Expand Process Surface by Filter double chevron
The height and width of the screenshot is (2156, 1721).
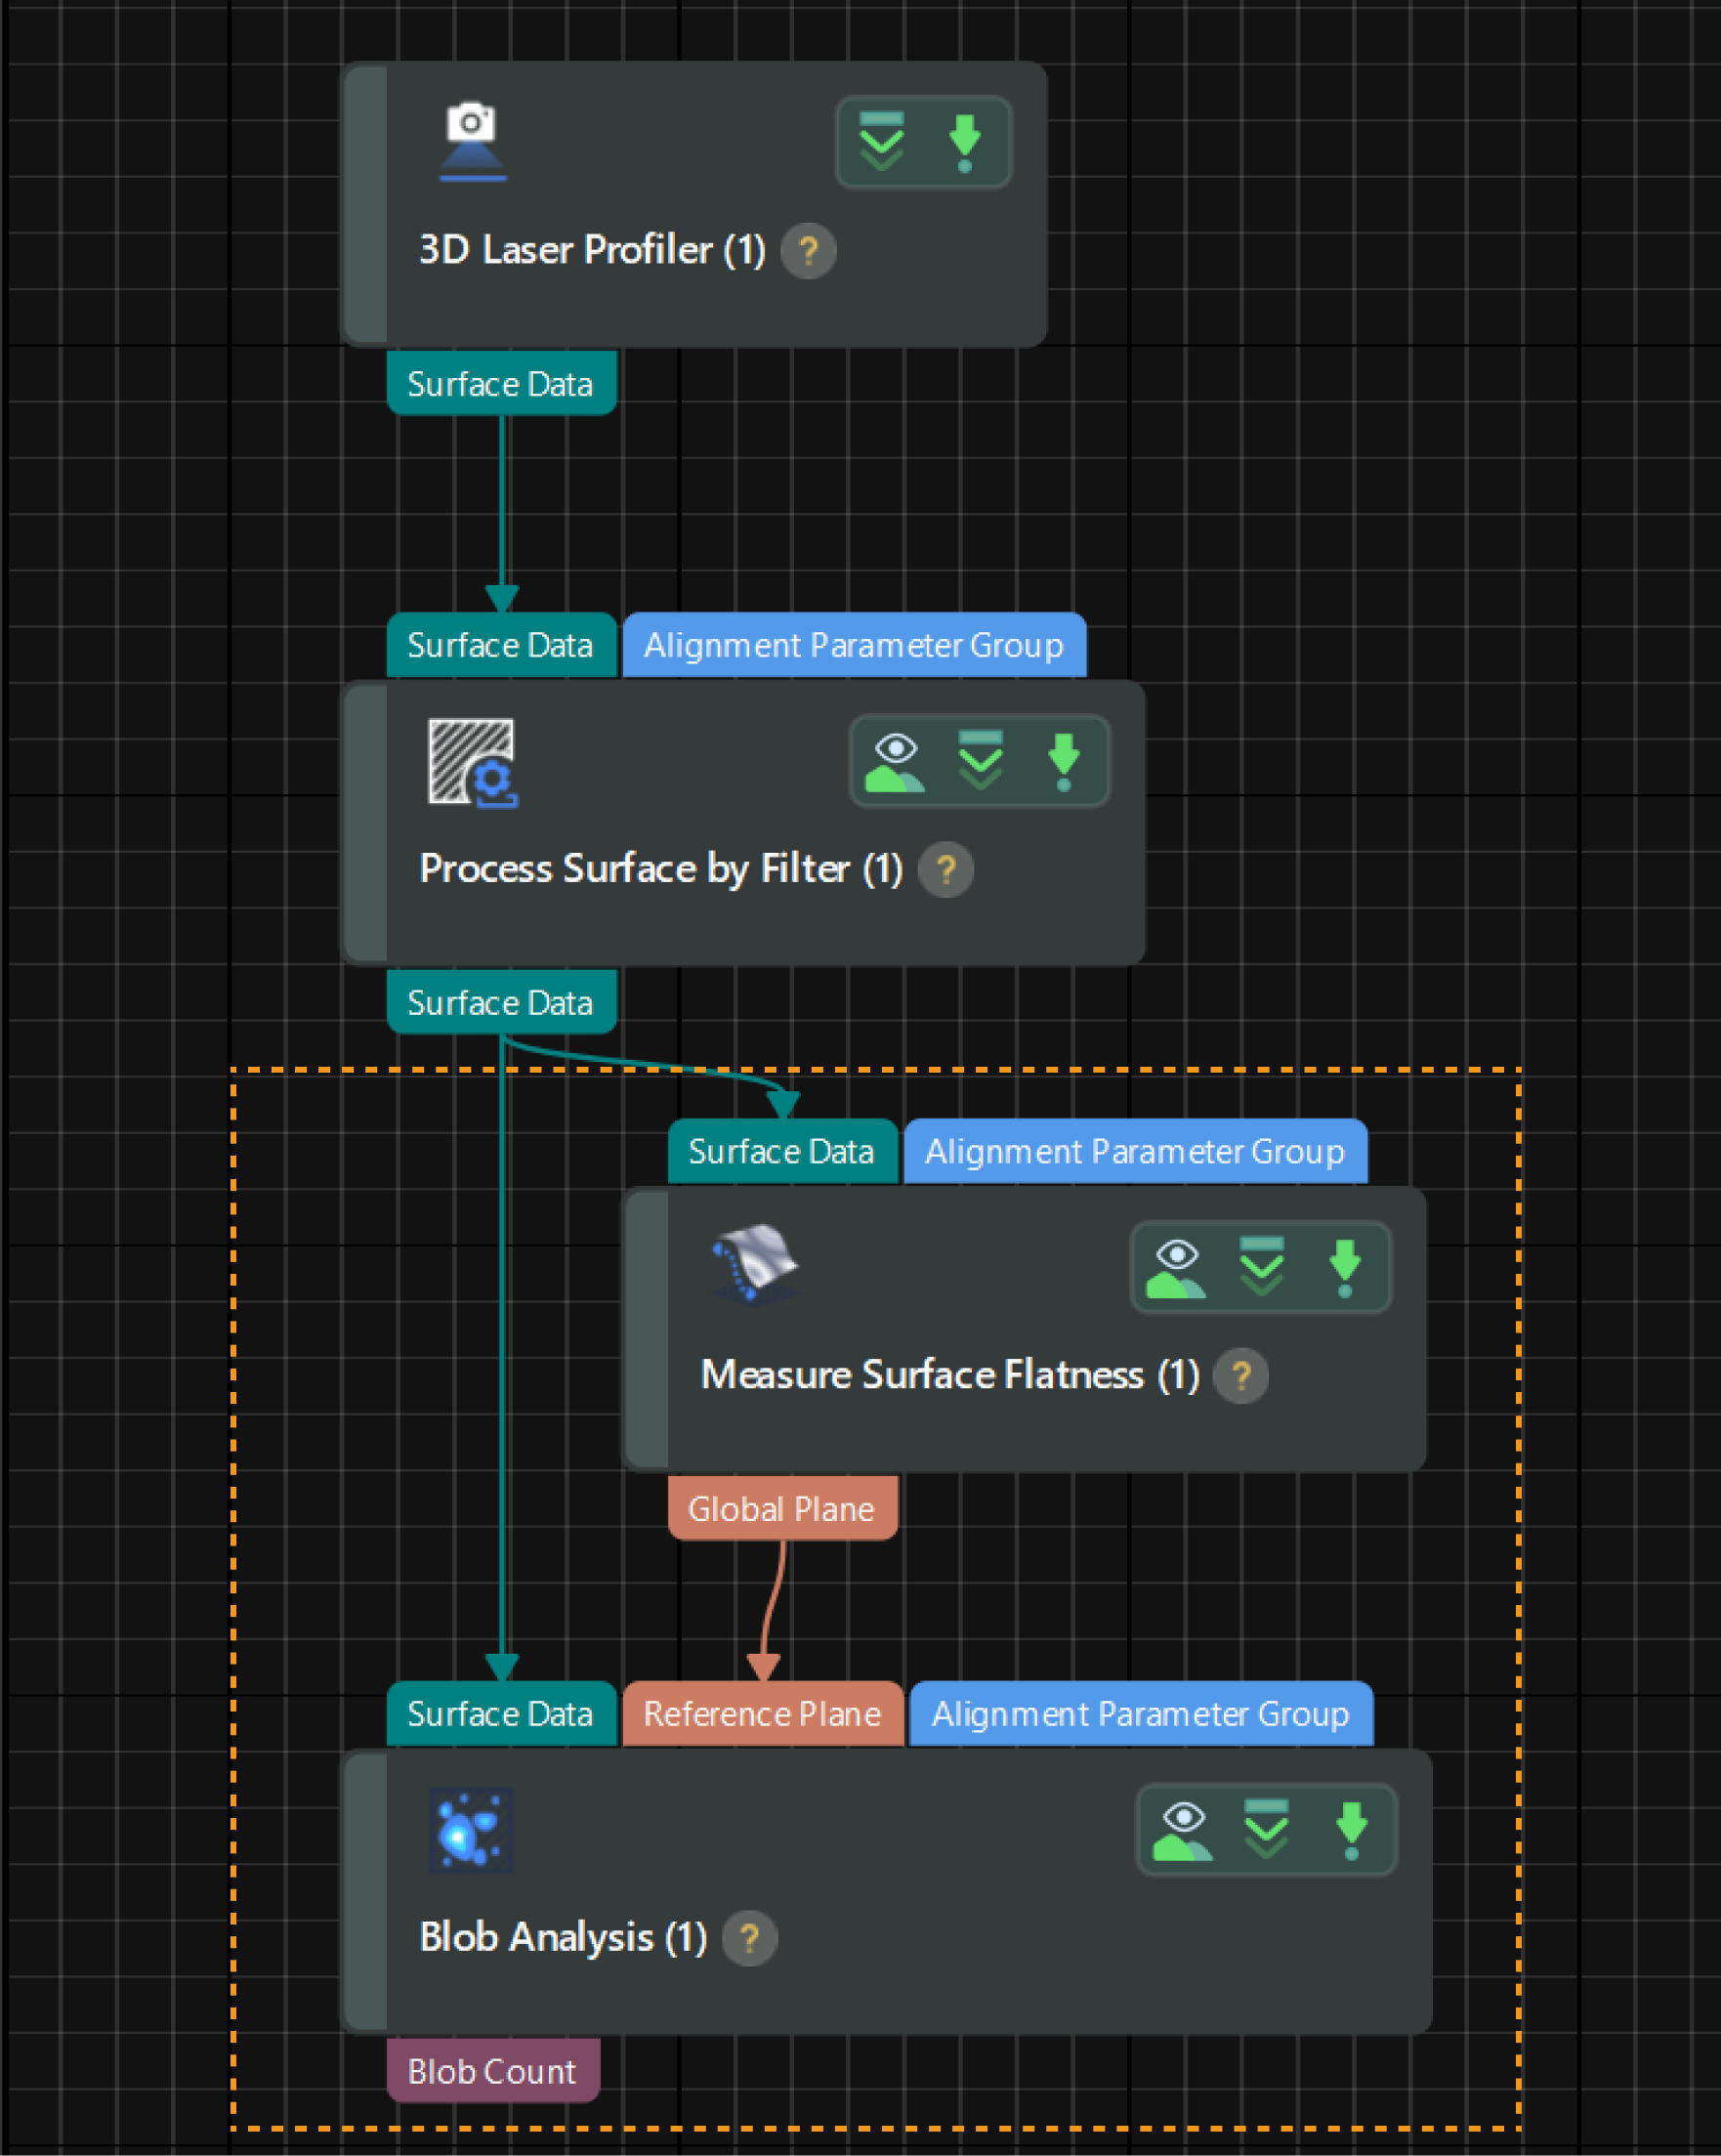980,762
